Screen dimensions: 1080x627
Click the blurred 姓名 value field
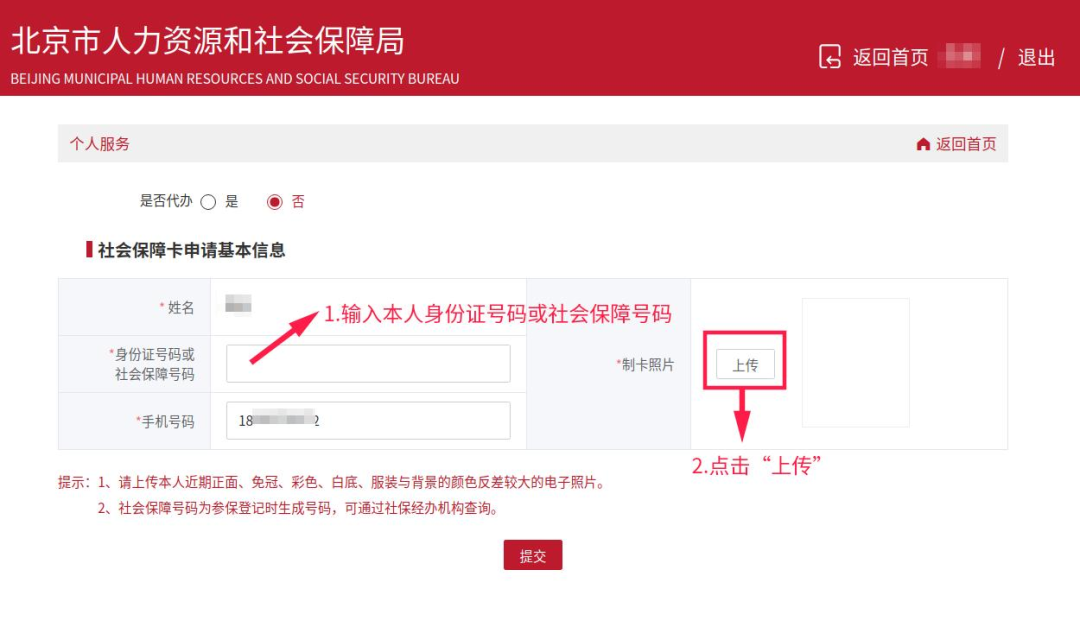(x=238, y=304)
